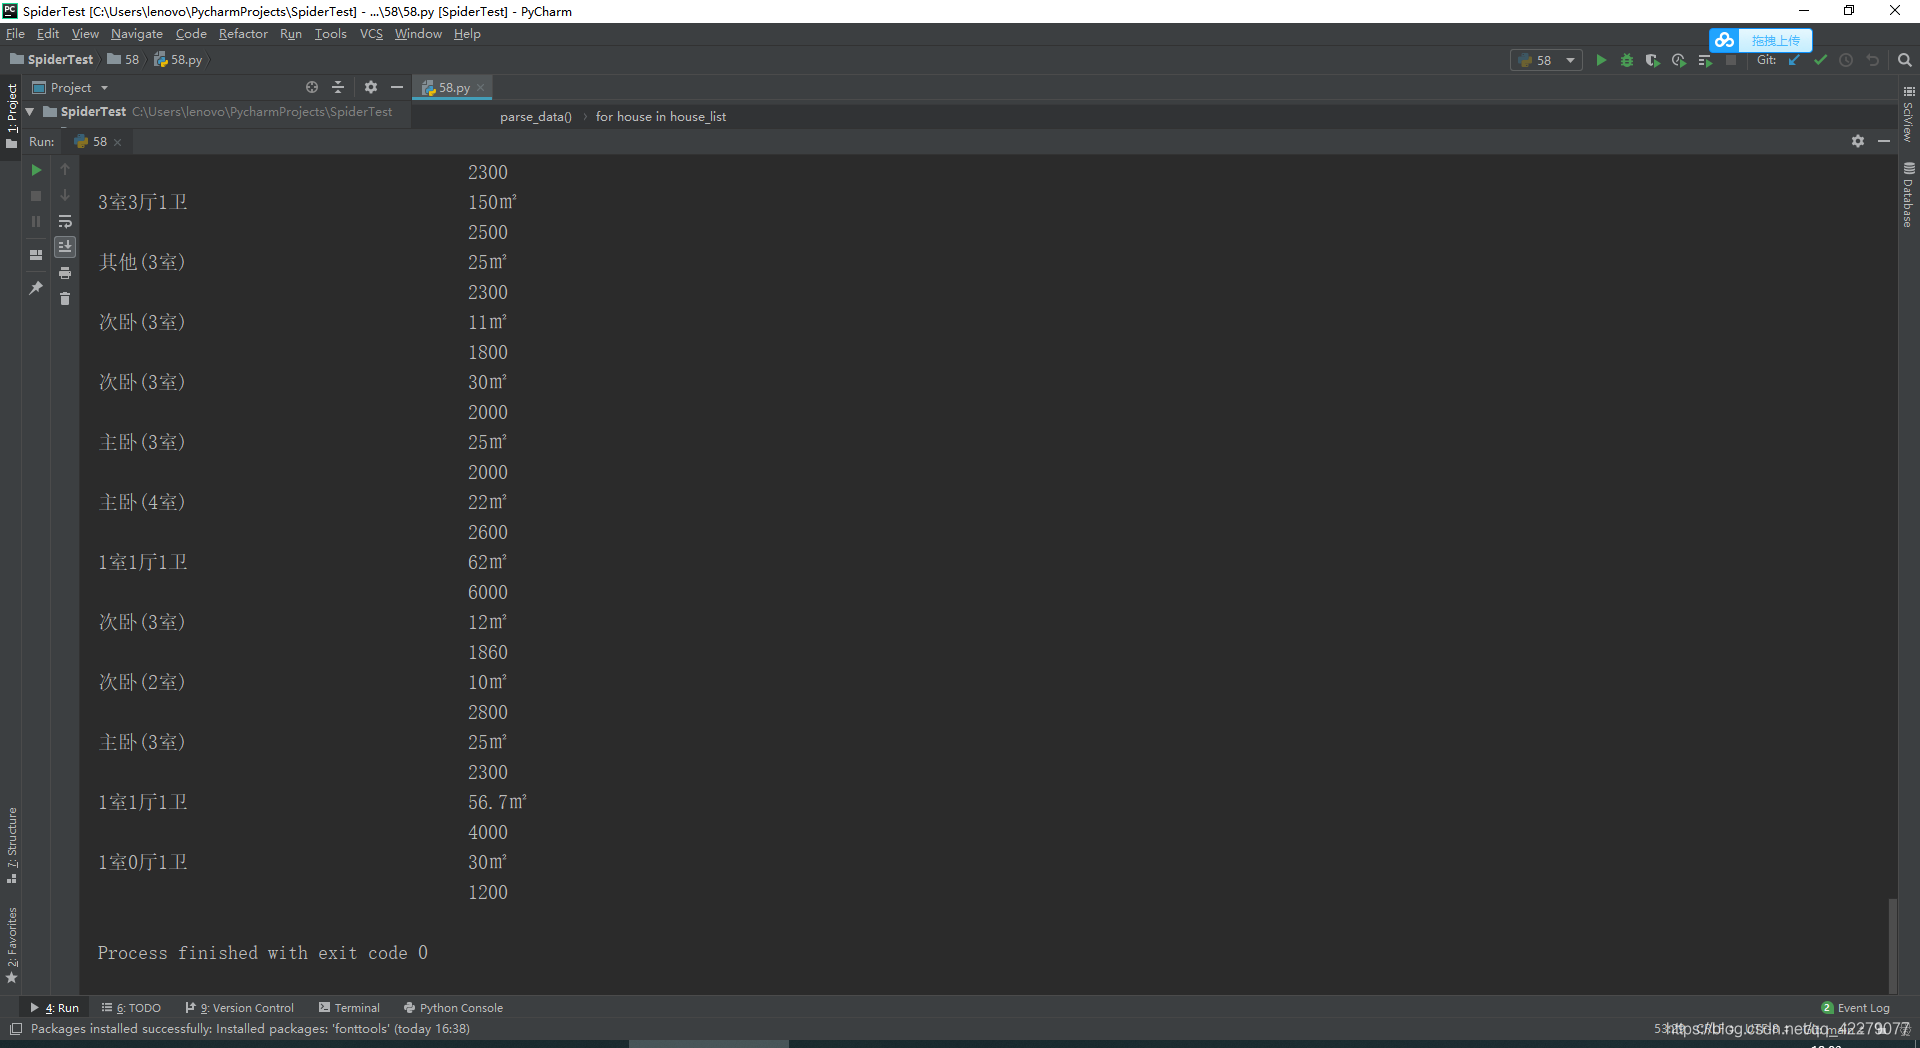This screenshot has width=1920, height=1048.
Task: Click the down stack trace arrow
Action: (x=65, y=196)
